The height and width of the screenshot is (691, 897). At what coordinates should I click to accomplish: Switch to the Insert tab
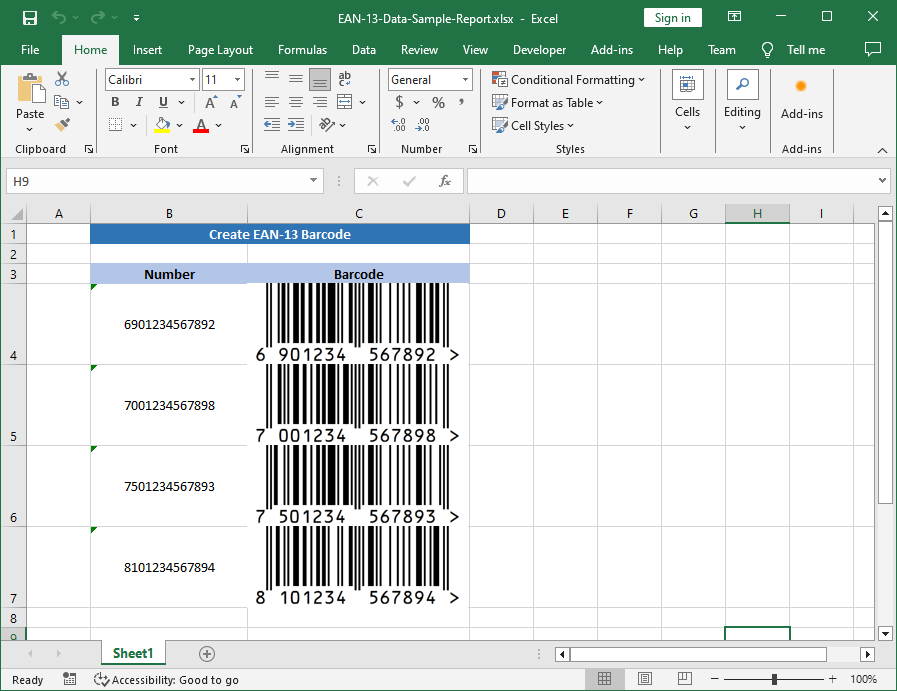pyautogui.click(x=147, y=50)
